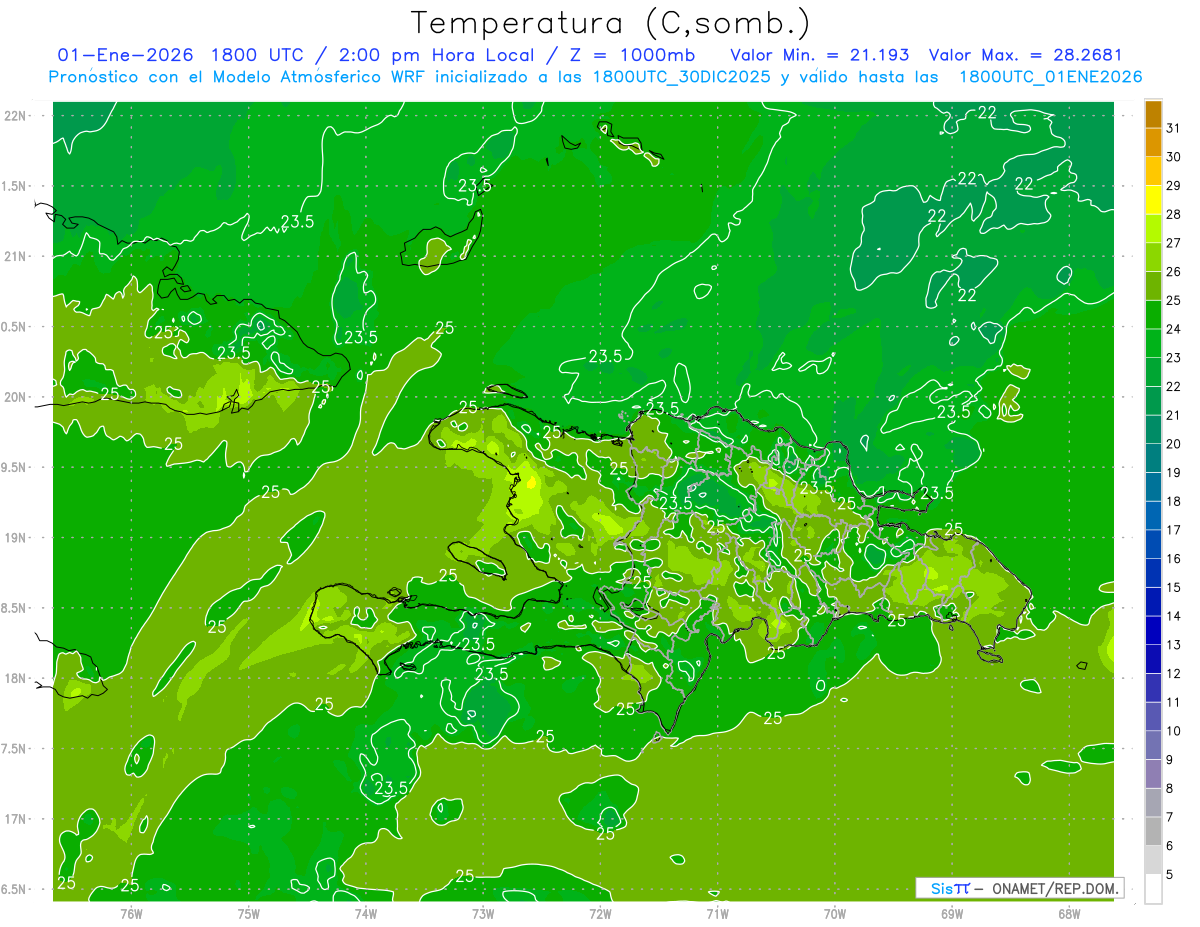Screen dimensions: 1200x927
Task: Click the 75W longitude axis label
Action: [x=248, y=913]
